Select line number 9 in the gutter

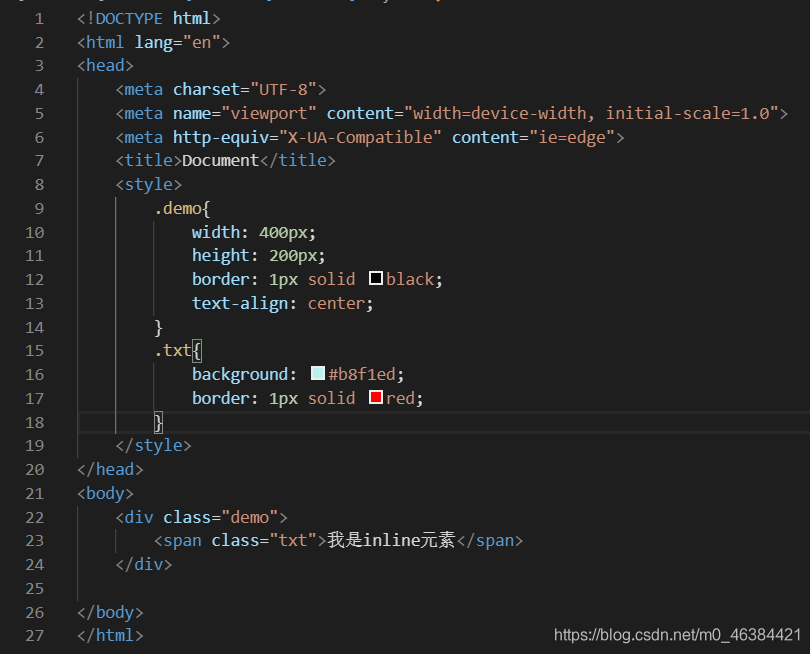[x=38, y=208]
